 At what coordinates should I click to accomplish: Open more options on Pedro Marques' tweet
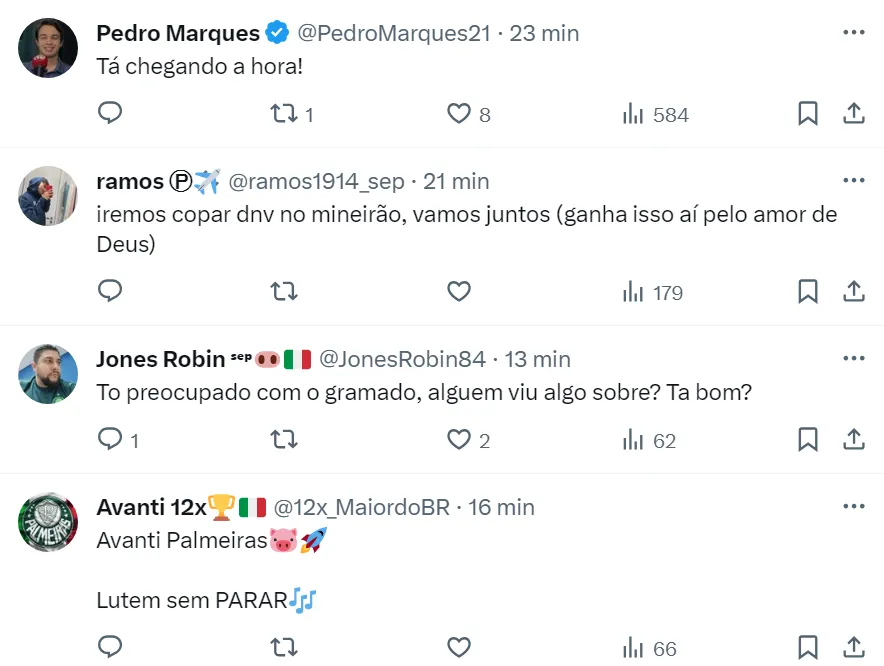853,33
